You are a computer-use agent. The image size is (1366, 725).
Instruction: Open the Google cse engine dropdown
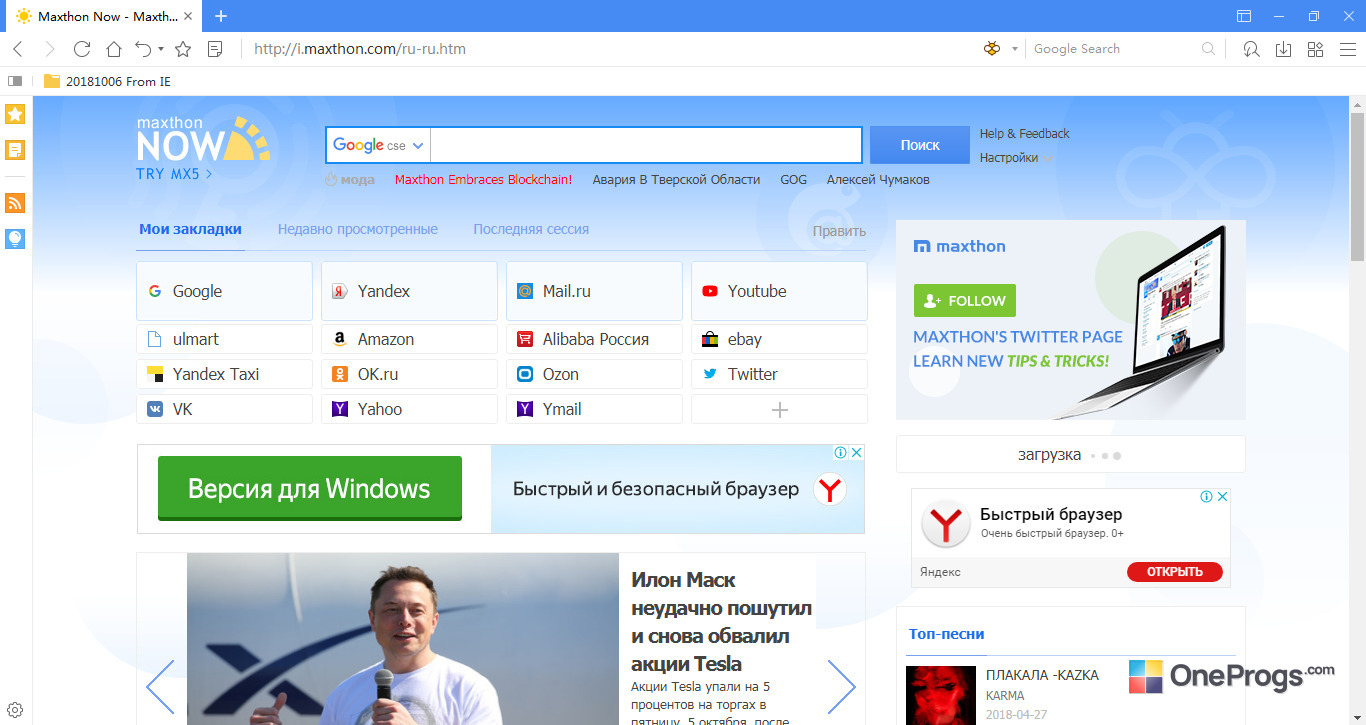tap(378, 145)
